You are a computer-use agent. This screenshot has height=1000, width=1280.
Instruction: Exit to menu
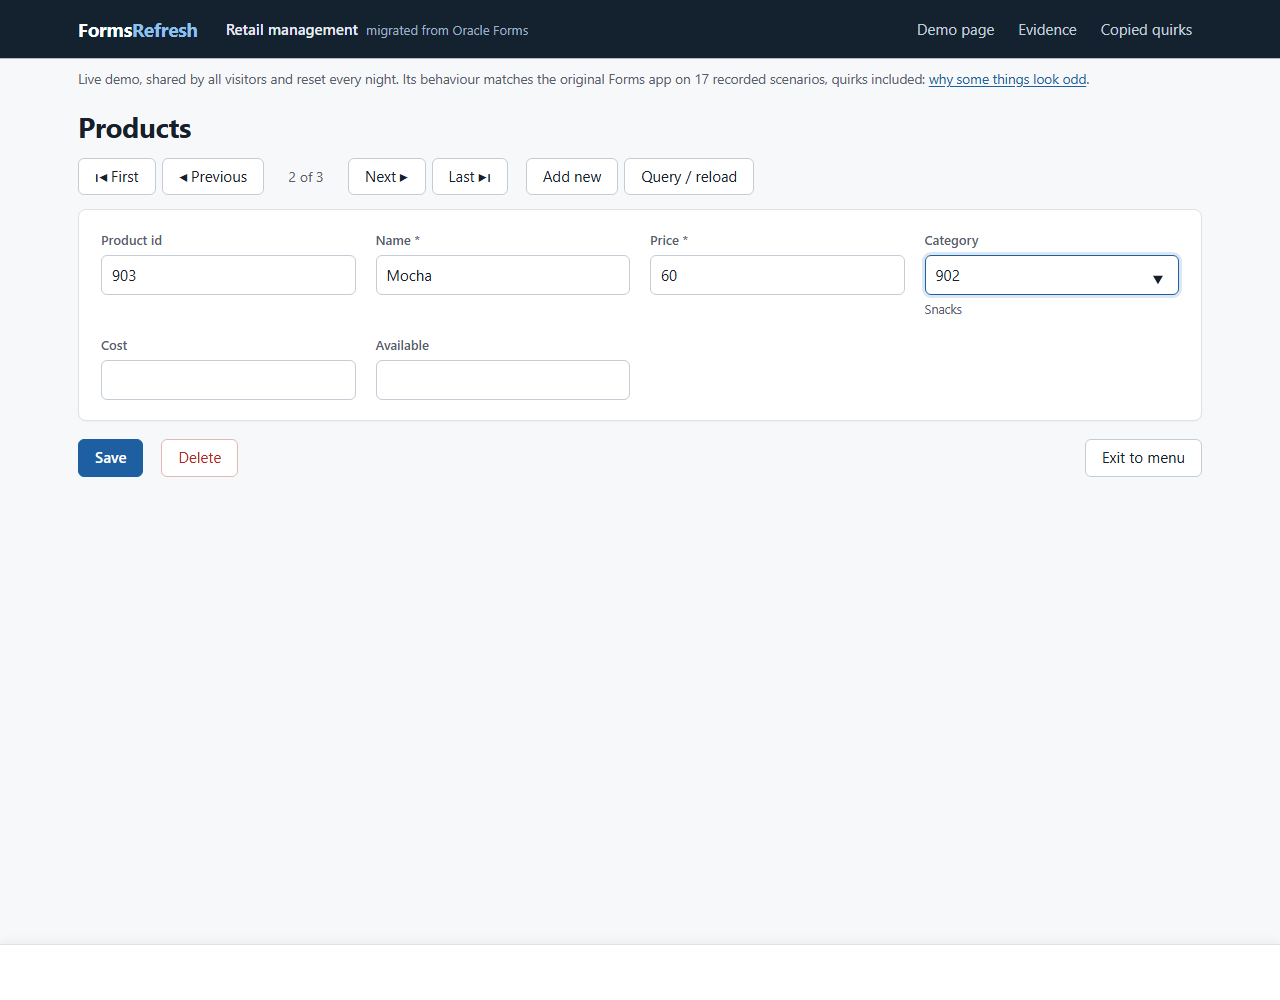(1143, 458)
